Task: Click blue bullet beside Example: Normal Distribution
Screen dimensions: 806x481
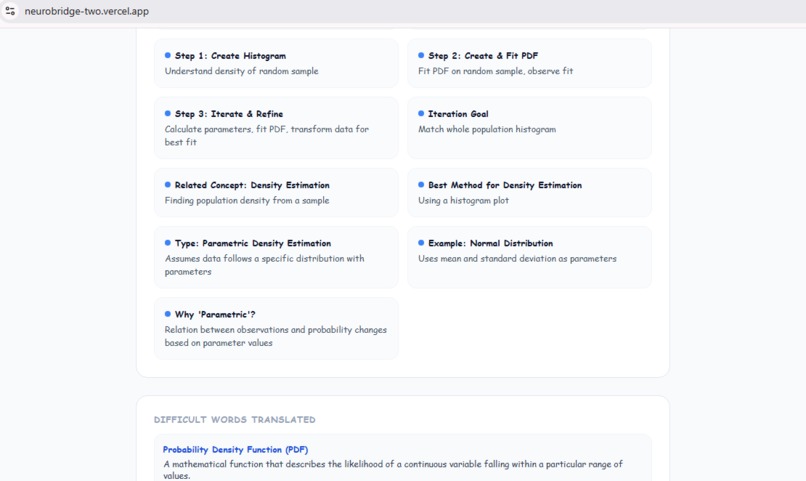Action: point(421,243)
